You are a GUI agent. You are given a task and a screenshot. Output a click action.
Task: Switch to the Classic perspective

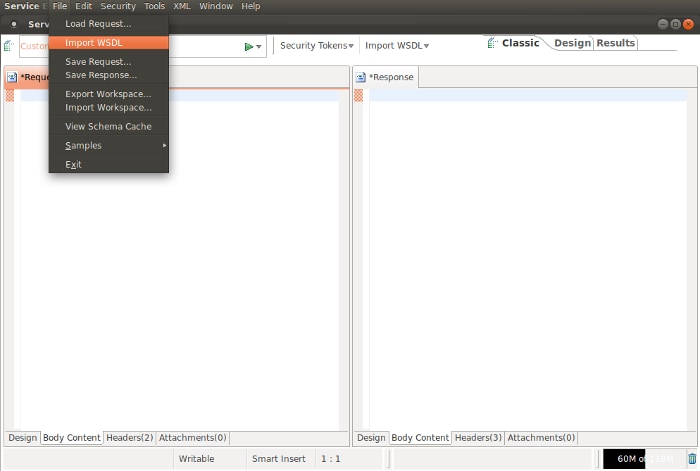pos(521,43)
